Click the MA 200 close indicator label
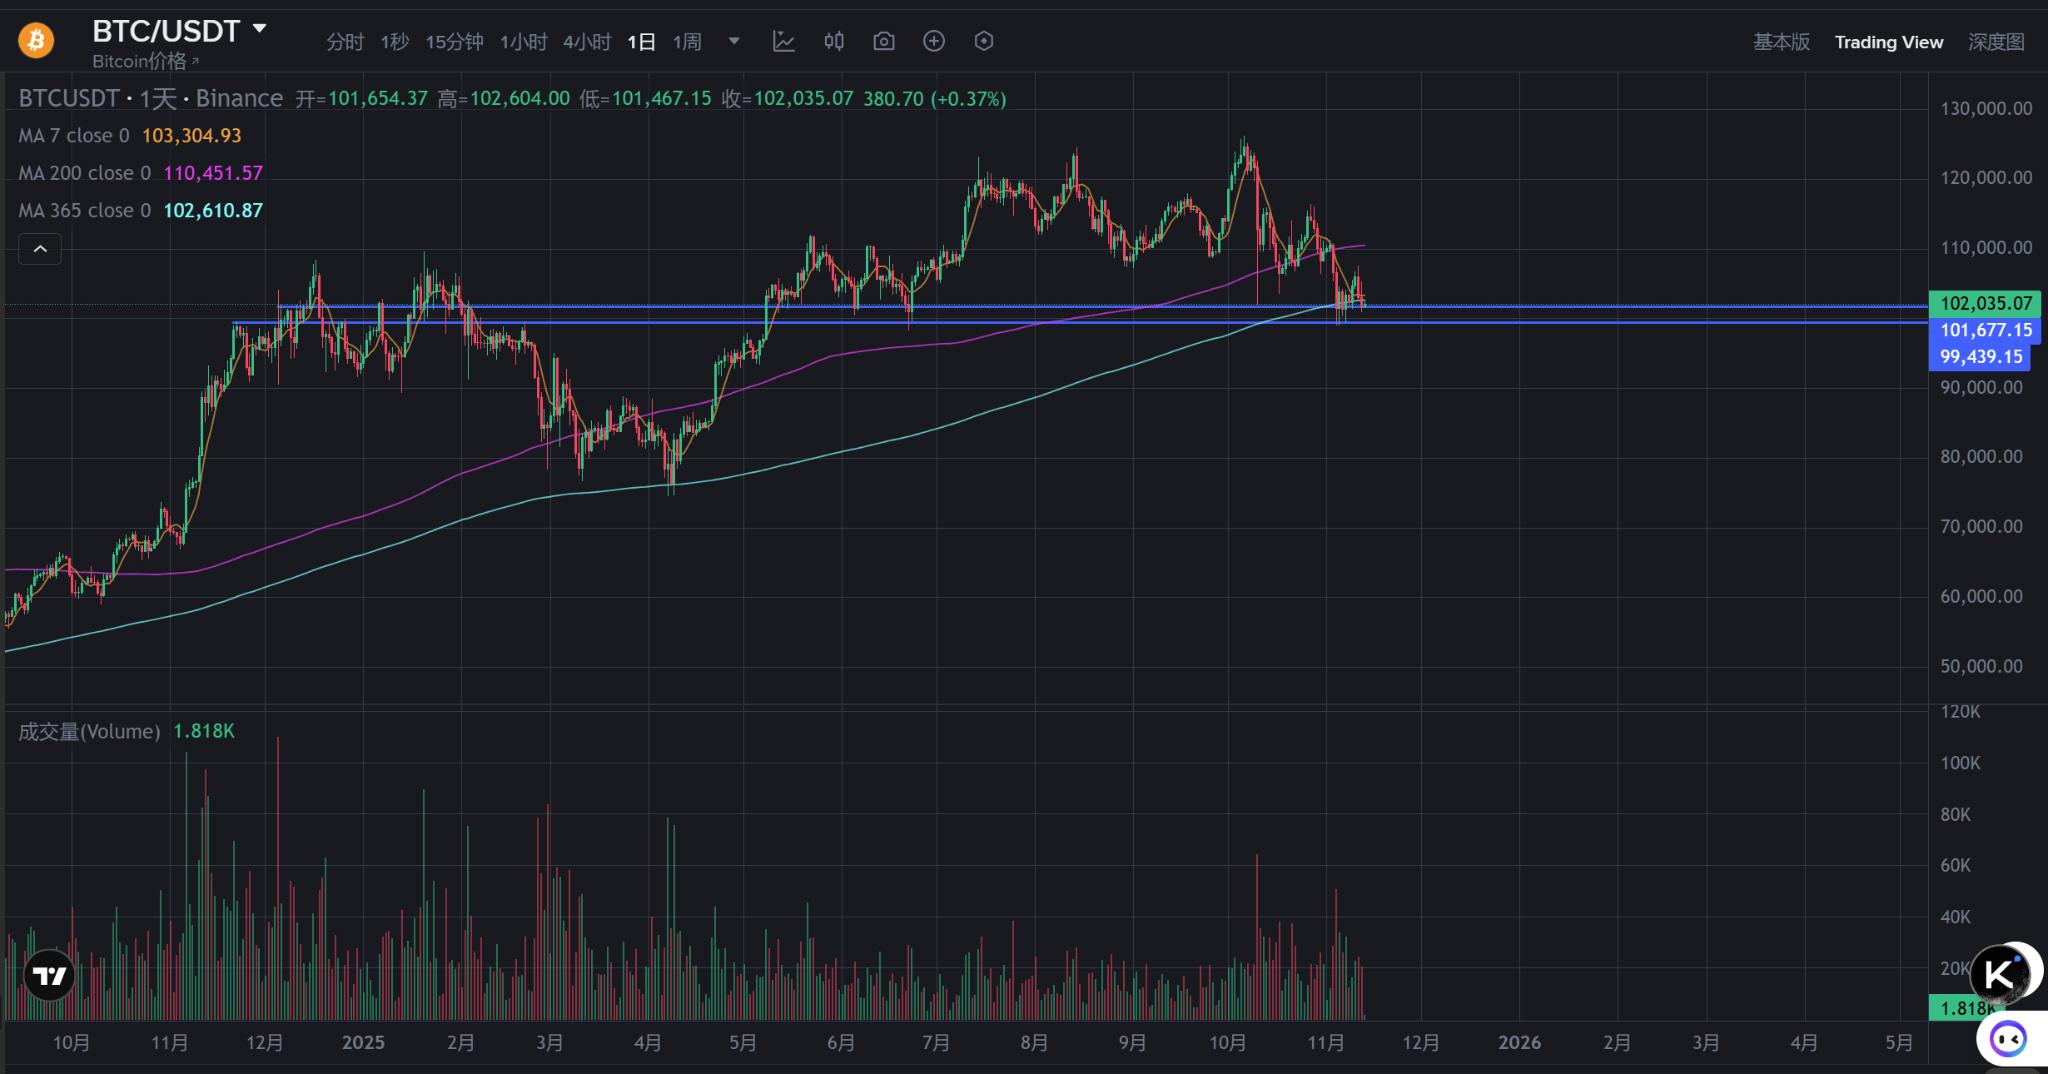 (84, 173)
